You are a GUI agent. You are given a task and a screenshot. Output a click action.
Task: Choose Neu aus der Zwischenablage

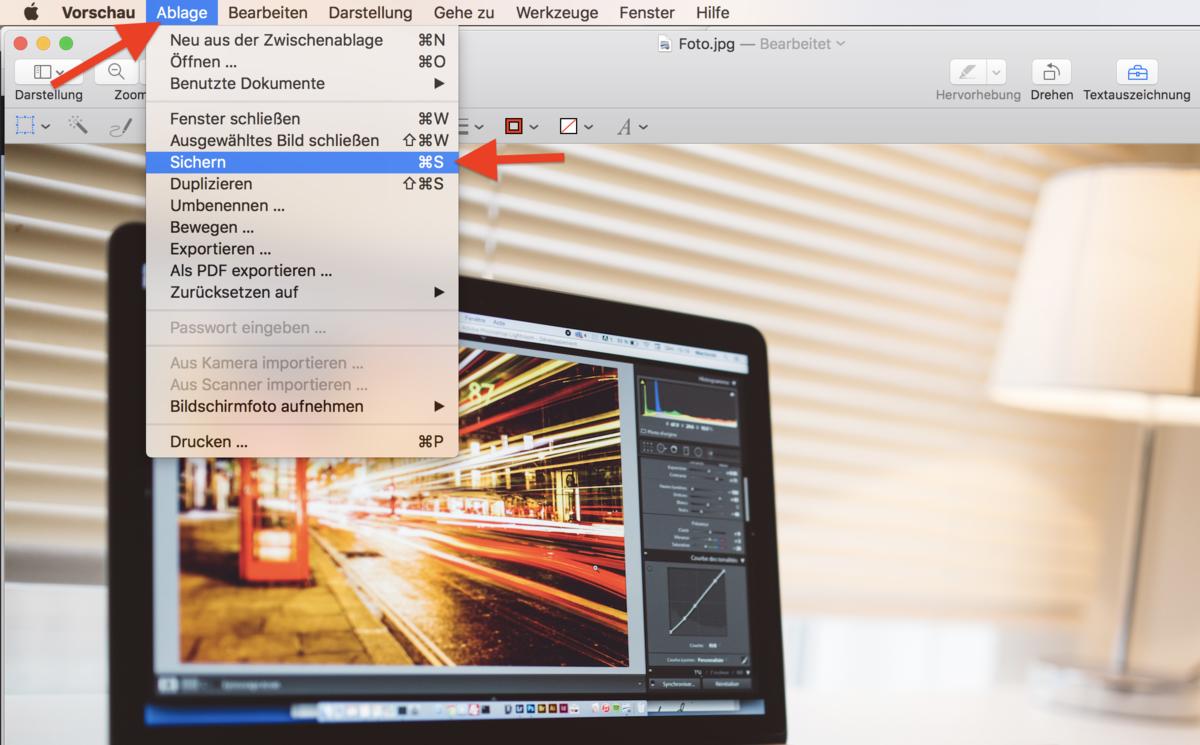click(x=302, y=40)
